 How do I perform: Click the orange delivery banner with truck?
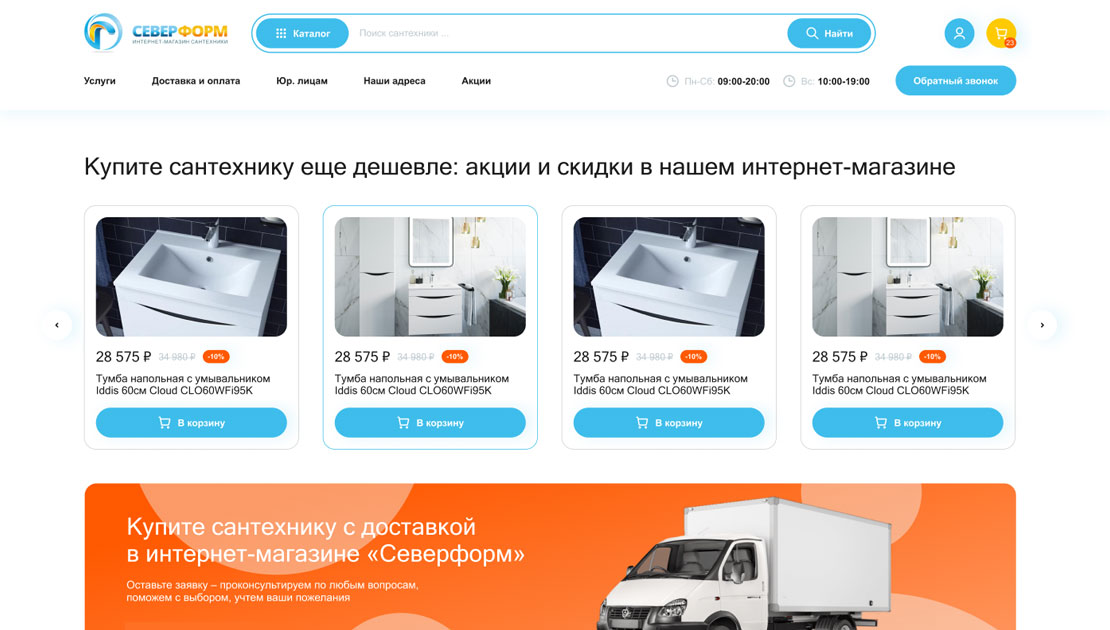point(550,556)
